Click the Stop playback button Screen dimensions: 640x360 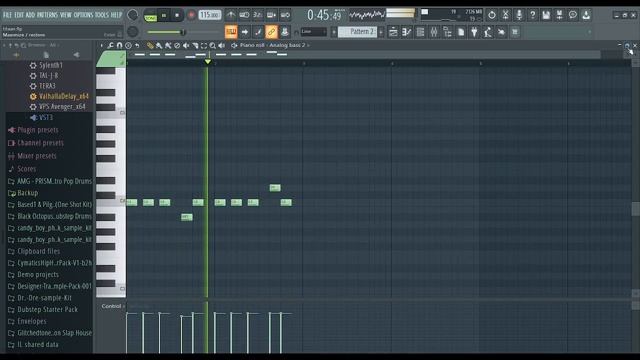pyautogui.click(x=177, y=16)
